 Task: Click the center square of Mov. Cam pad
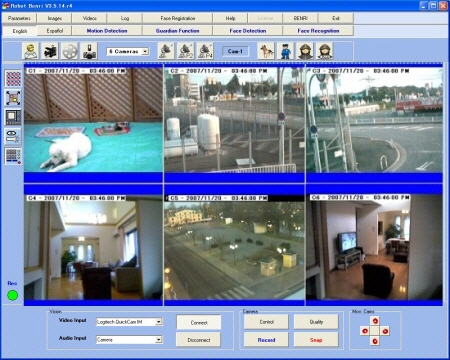coord(375,331)
